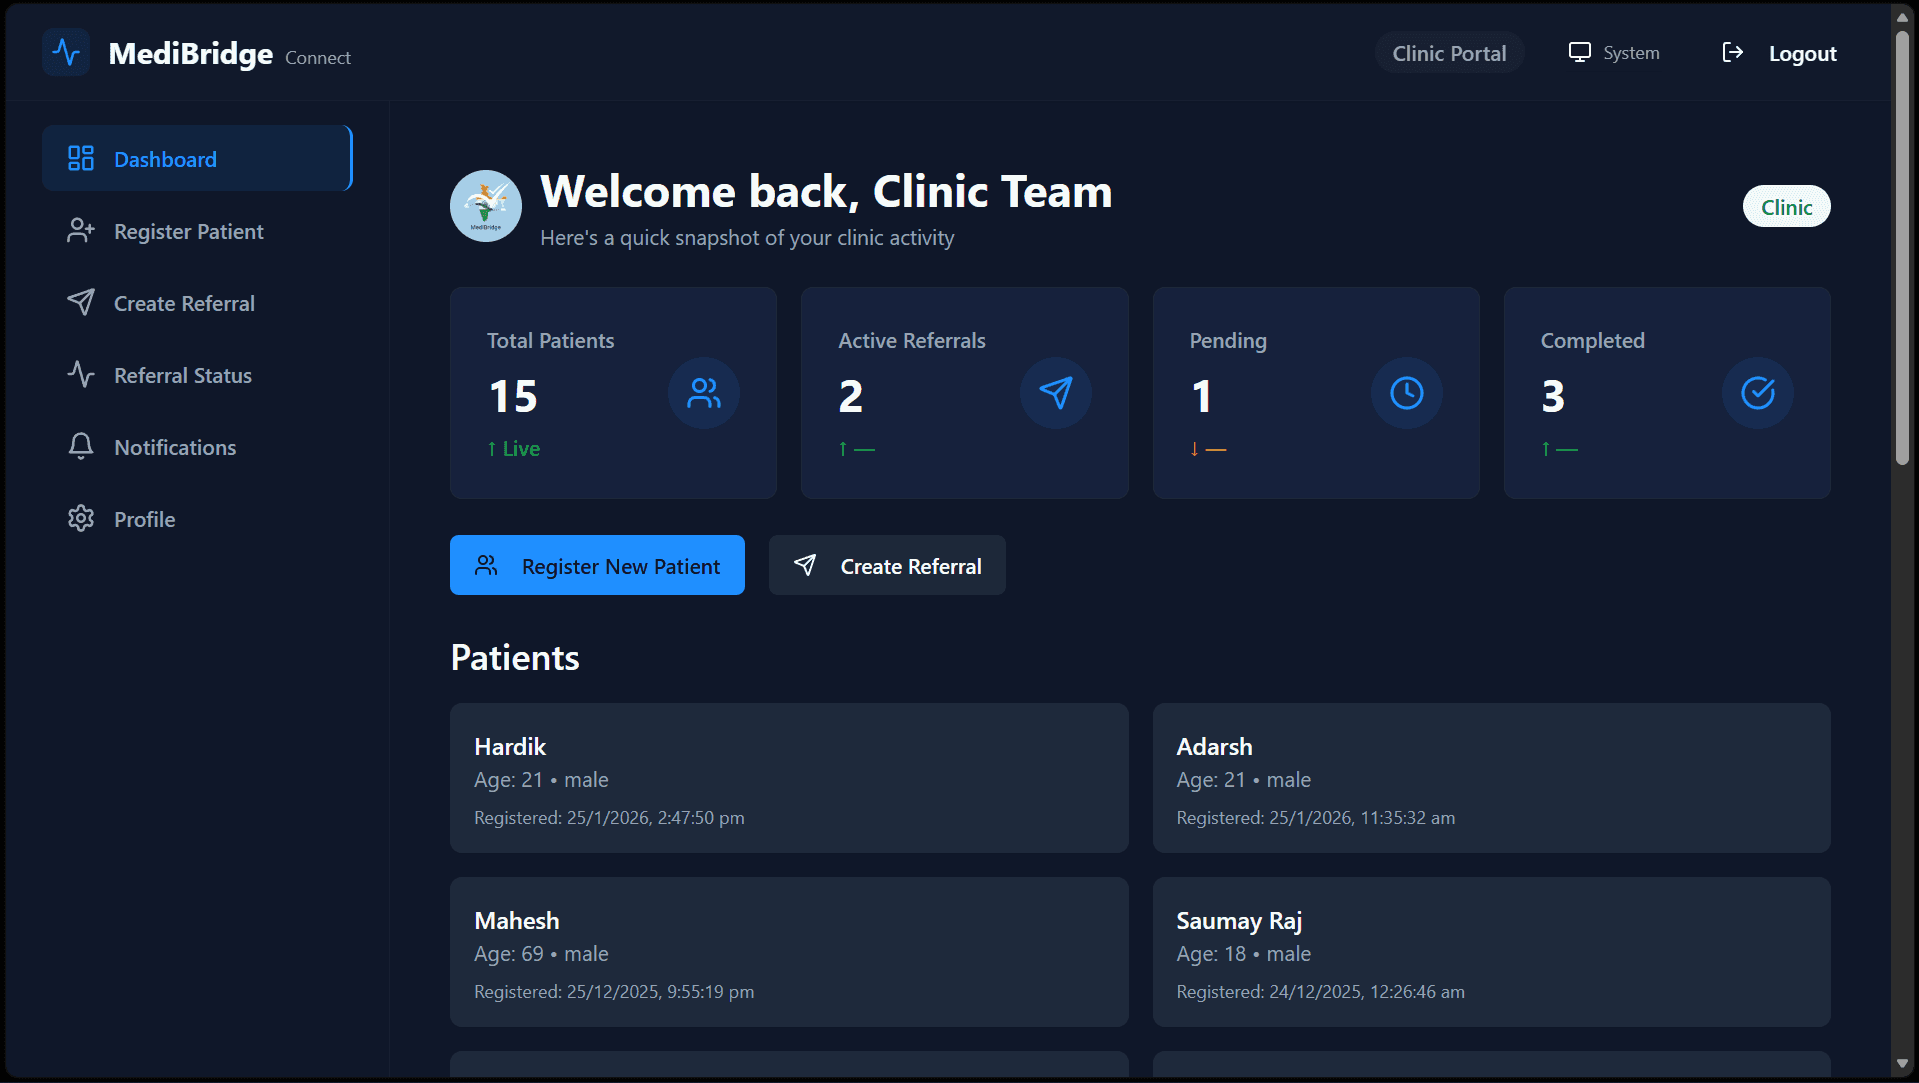Open the Mahesh patient card

[x=789, y=952]
